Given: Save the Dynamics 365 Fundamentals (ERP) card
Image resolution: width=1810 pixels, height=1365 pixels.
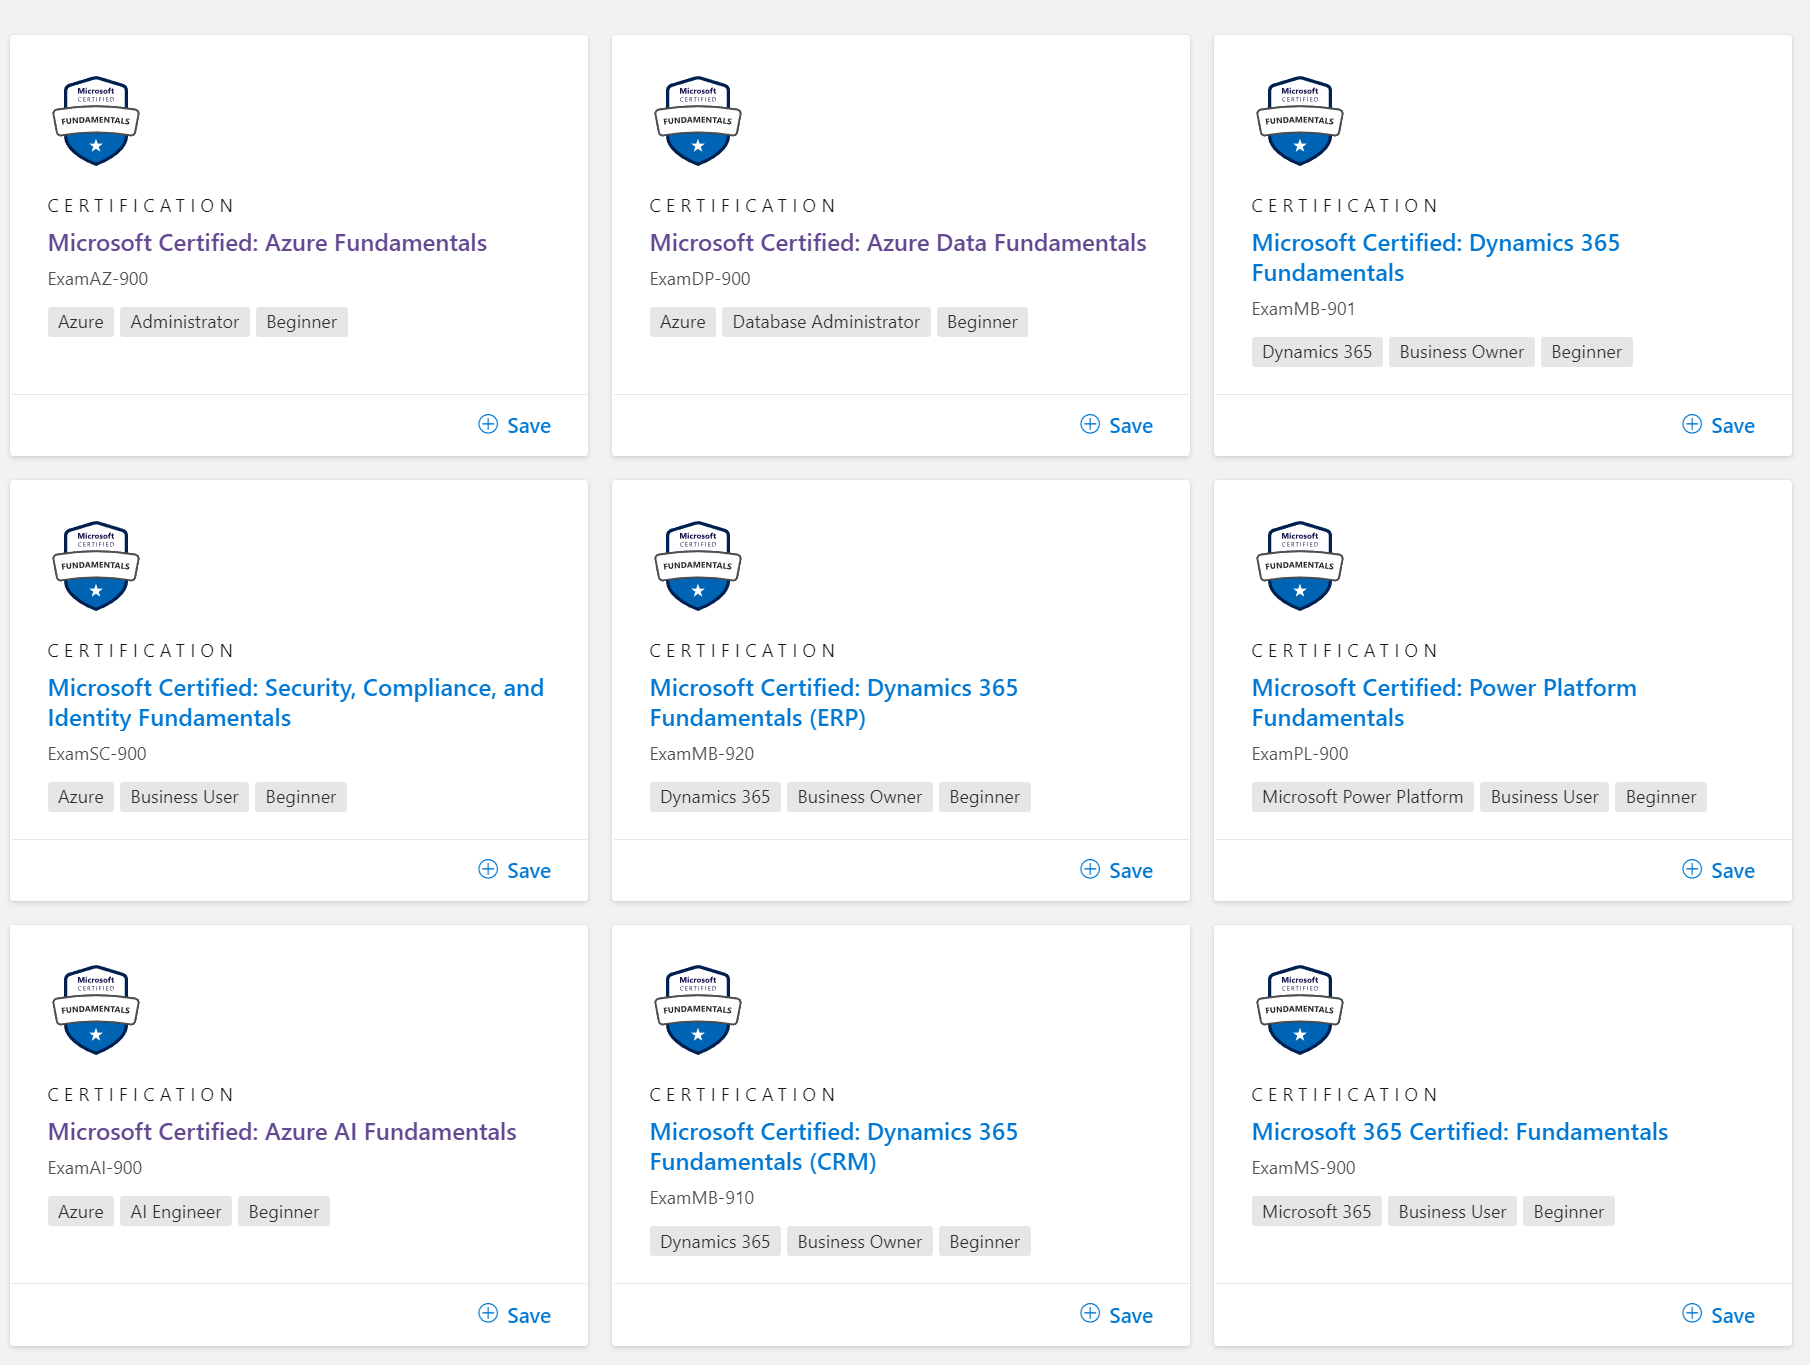Looking at the screenshot, I should [x=1117, y=870].
